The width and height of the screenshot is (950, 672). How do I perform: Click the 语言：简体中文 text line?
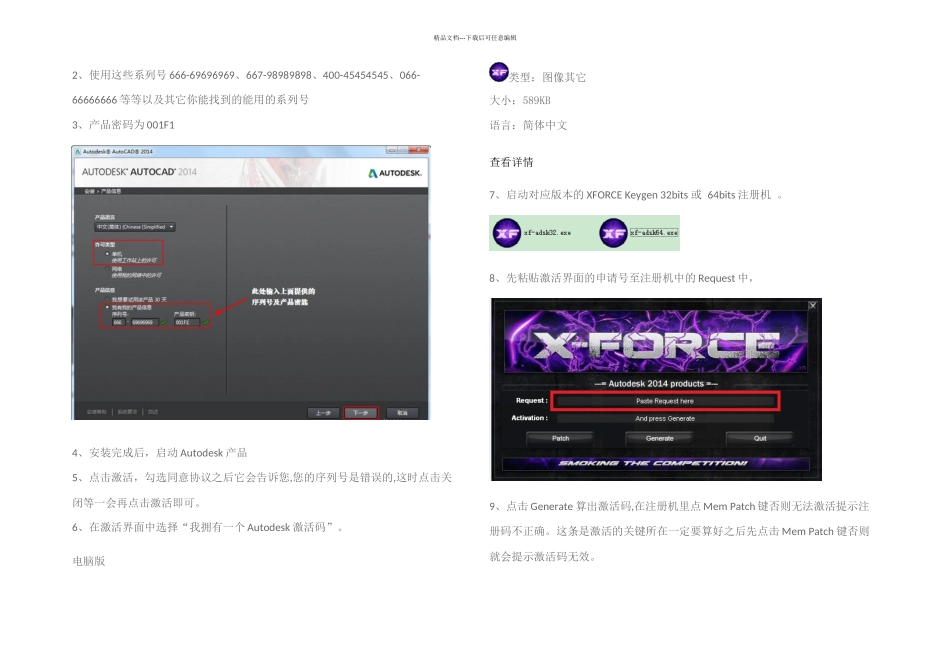pyautogui.click(x=528, y=125)
